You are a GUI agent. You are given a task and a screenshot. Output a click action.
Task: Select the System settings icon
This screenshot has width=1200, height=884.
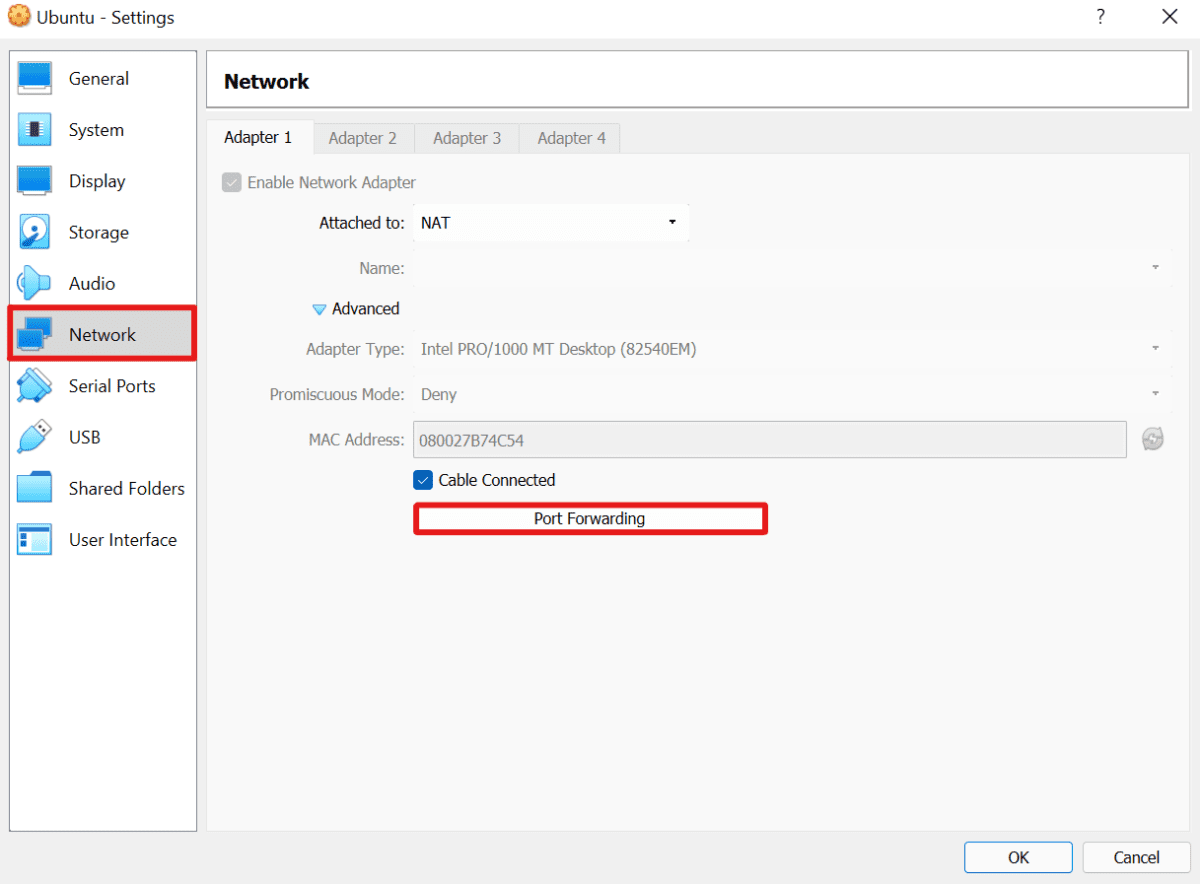[x=96, y=129]
